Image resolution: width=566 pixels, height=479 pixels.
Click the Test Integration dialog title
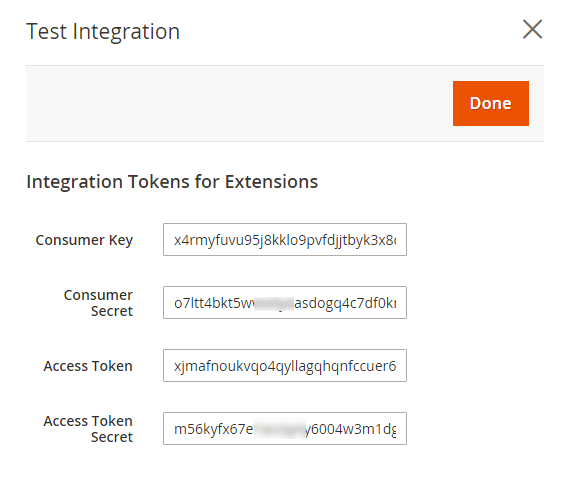[x=103, y=31]
